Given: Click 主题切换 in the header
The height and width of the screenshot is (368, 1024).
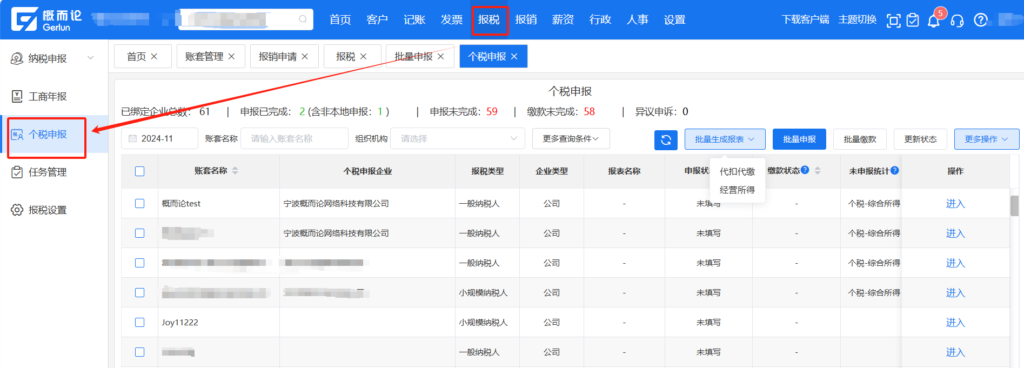Looking at the screenshot, I should pyautogui.click(x=857, y=20).
